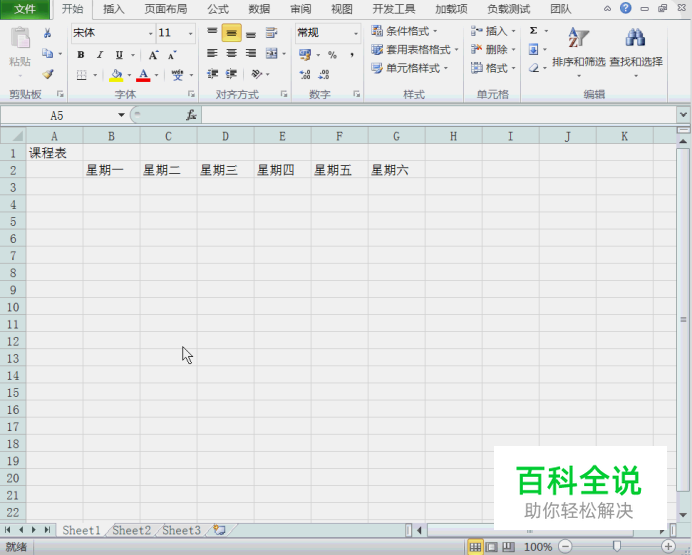Open Format as Table (套用表格格式) menu
This screenshot has width=692, height=555.
coord(415,49)
